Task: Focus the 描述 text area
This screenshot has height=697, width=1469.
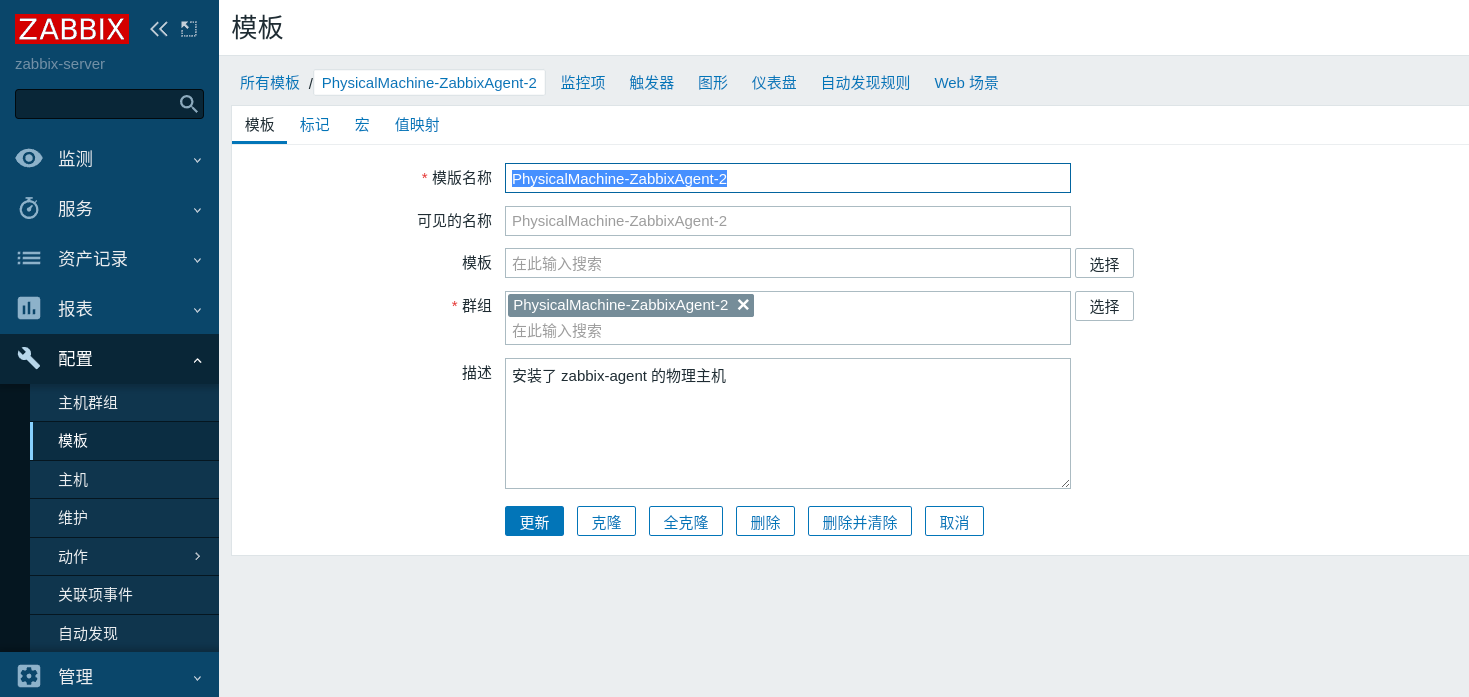Action: (788, 423)
